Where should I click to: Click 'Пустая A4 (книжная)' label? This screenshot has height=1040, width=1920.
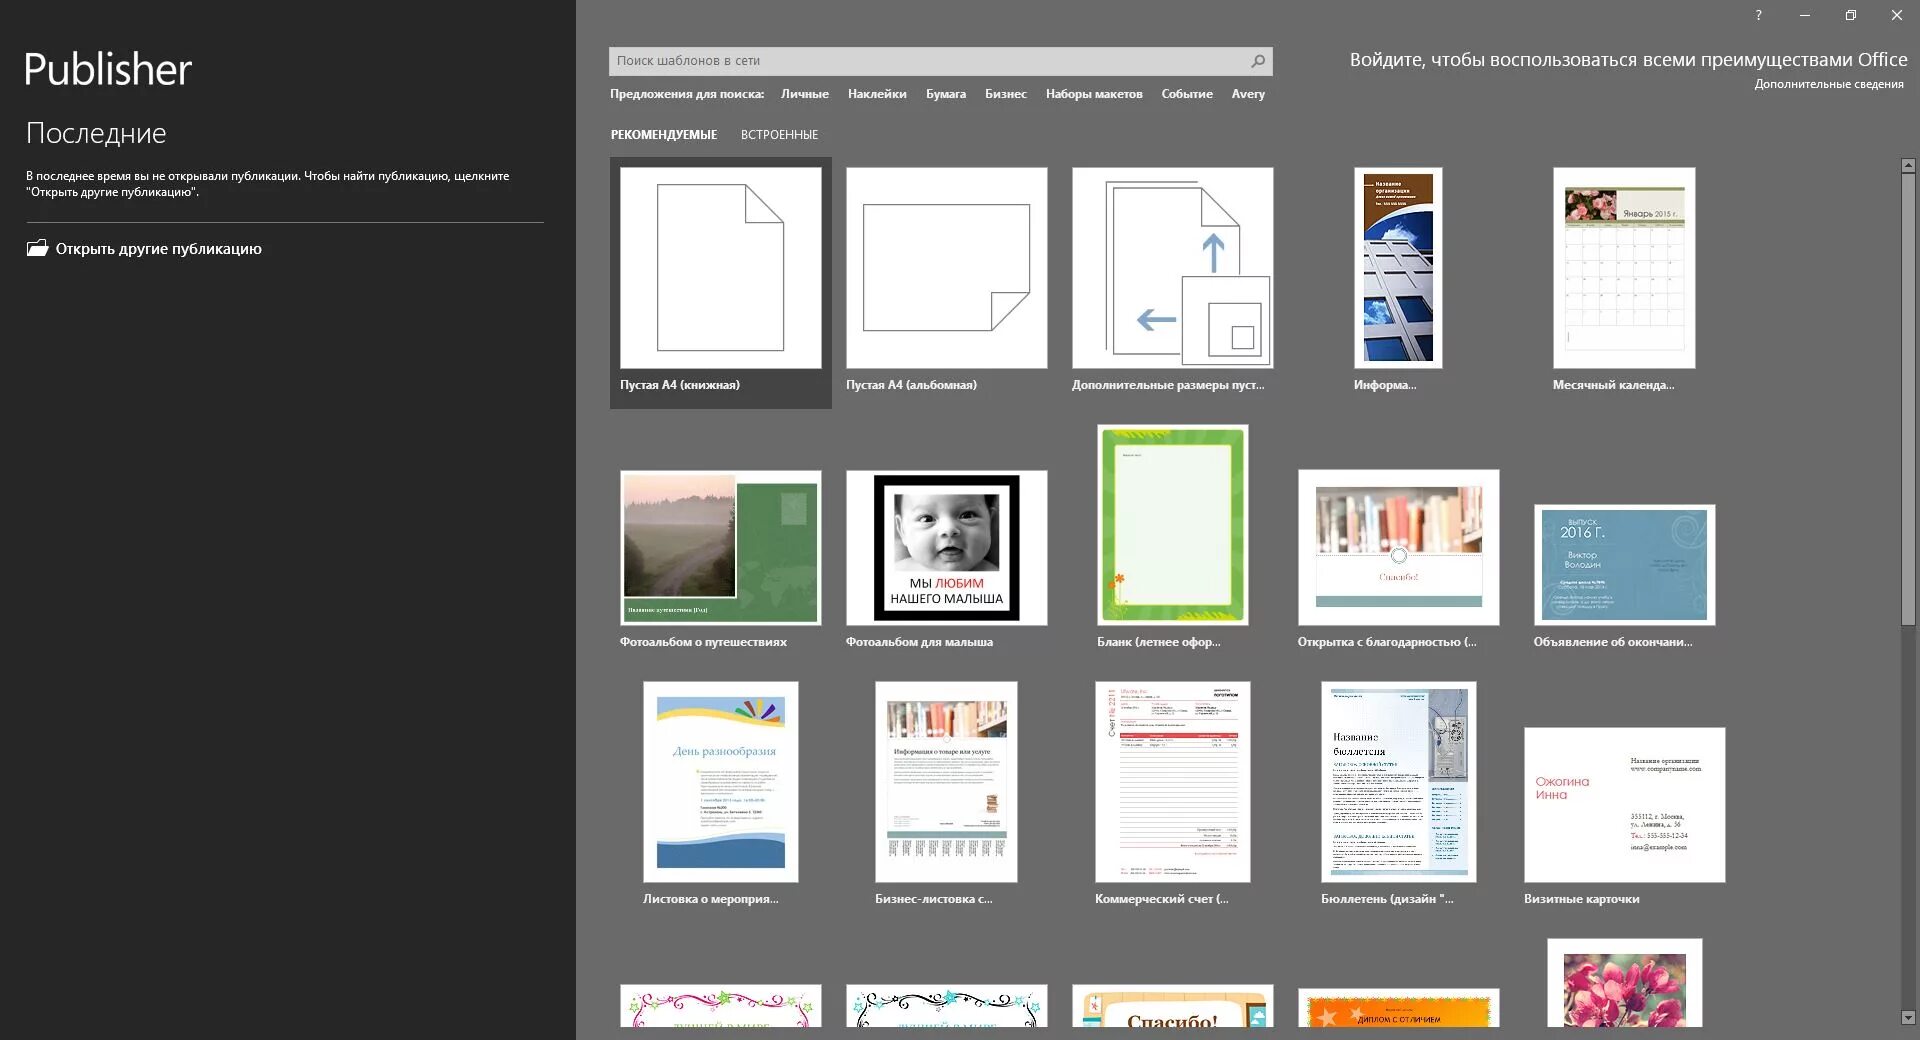point(680,385)
